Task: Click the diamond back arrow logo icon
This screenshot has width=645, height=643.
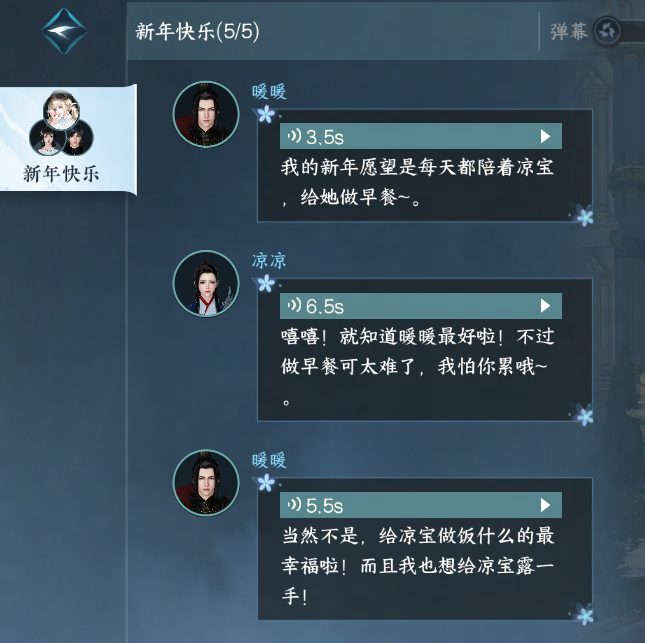Action: (64, 31)
